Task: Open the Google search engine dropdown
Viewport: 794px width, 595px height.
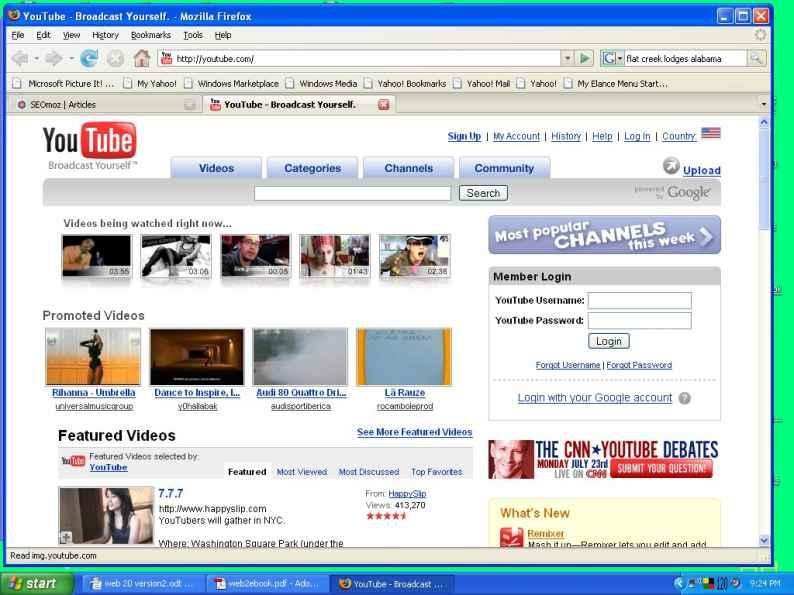Action: click(x=611, y=59)
